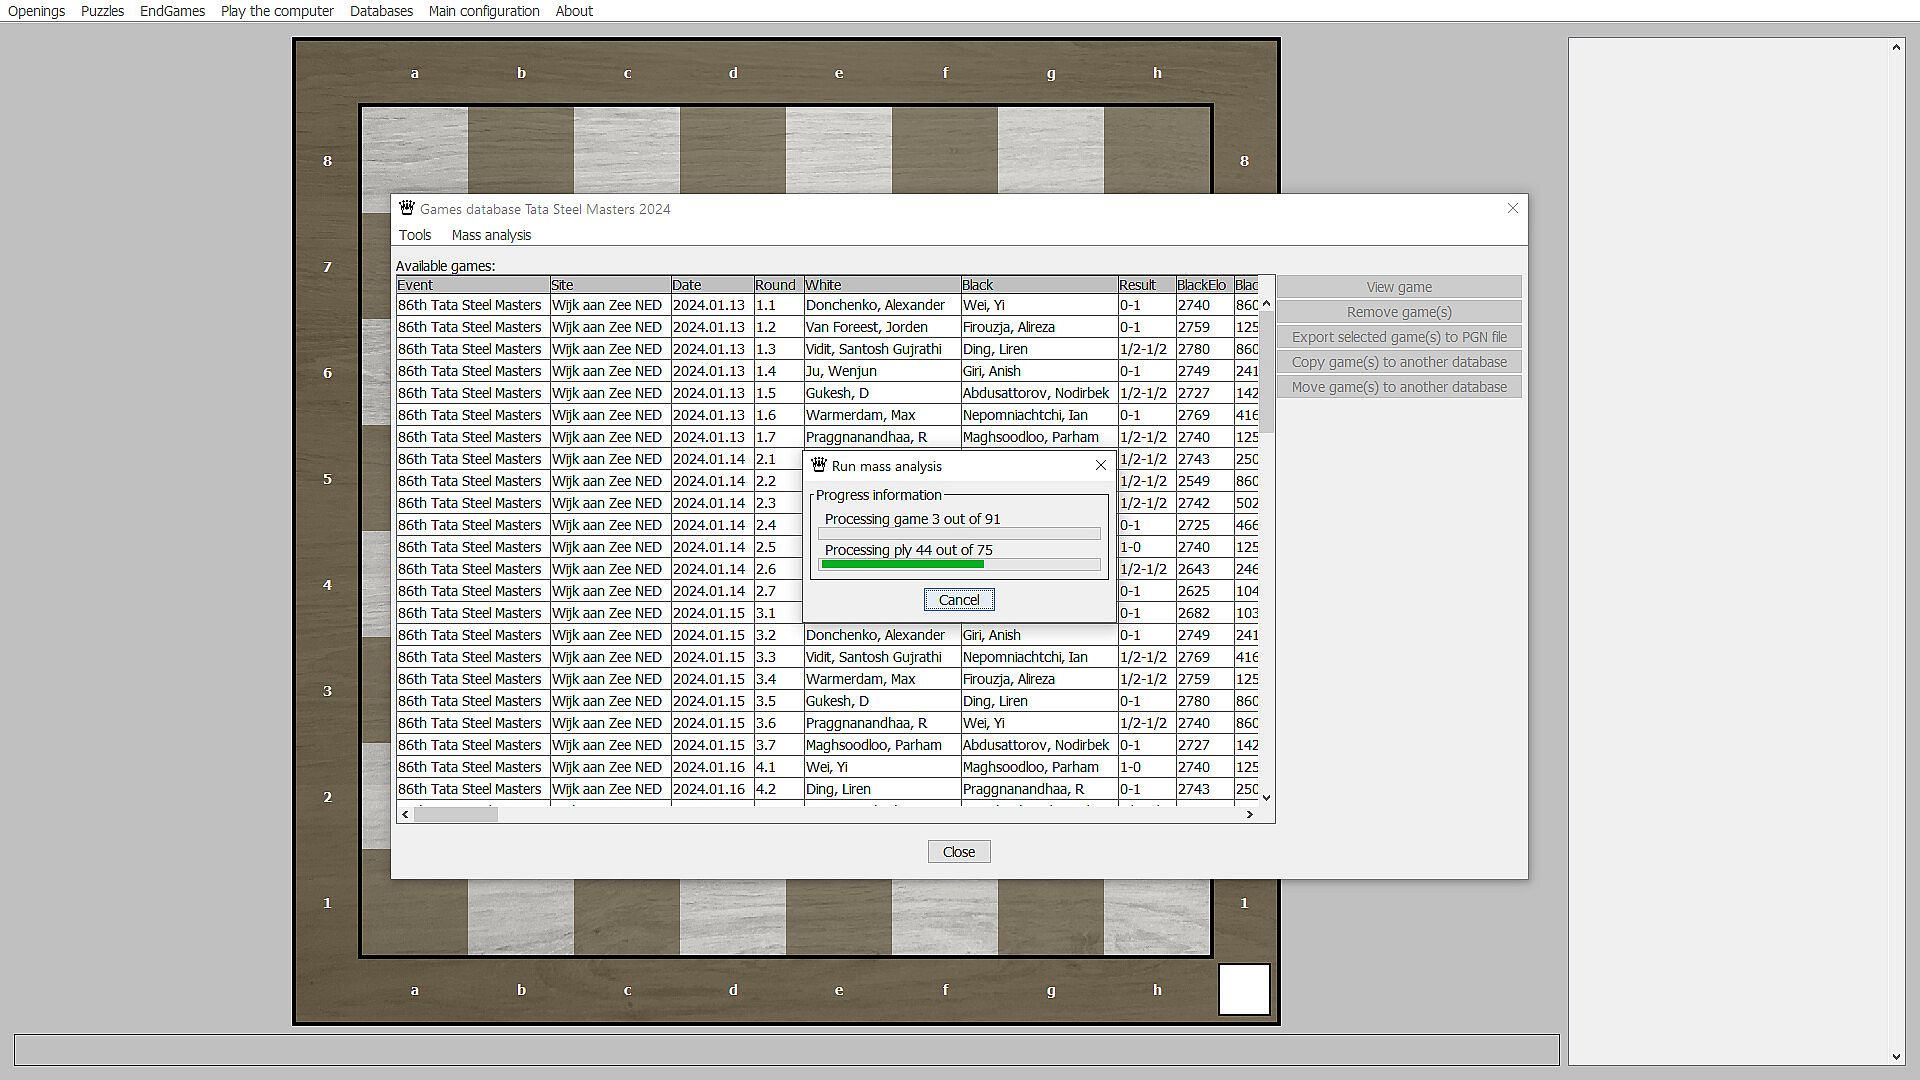
Task: Open the Databases menu
Action: pyautogui.click(x=381, y=11)
